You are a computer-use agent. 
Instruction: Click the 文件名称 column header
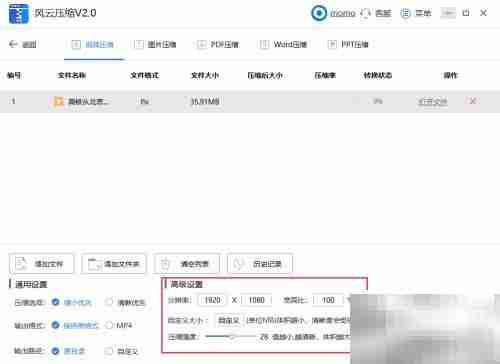(x=72, y=75)
